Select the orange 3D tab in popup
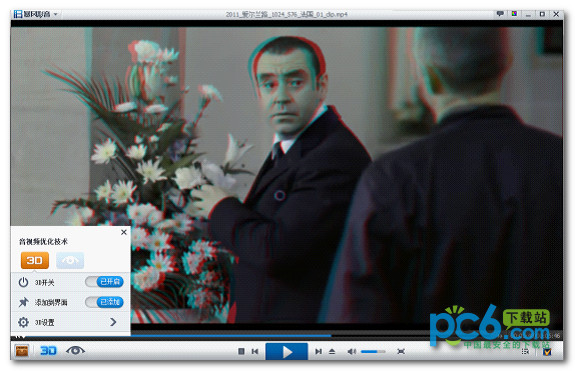575x371 pixels. tap(35, 260)
